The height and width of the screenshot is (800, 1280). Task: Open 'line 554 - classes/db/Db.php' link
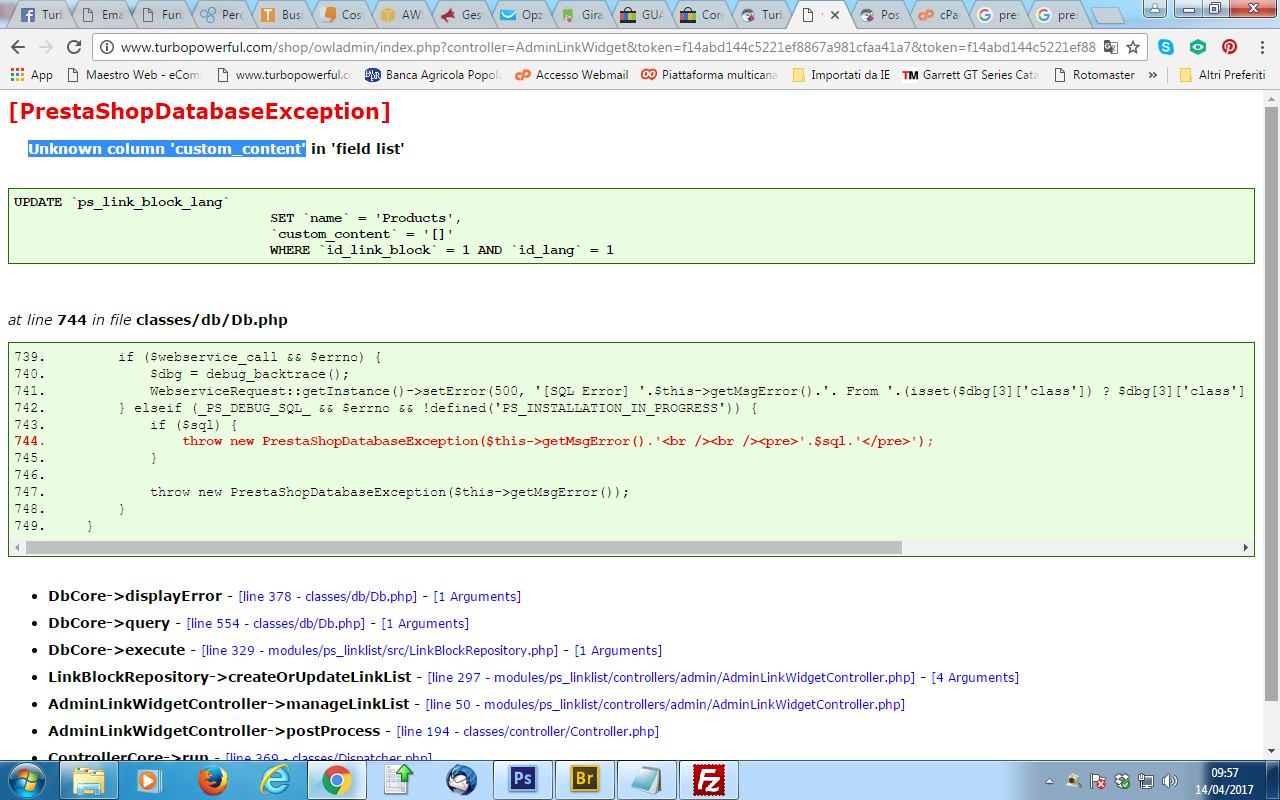[x=275, y=624]
